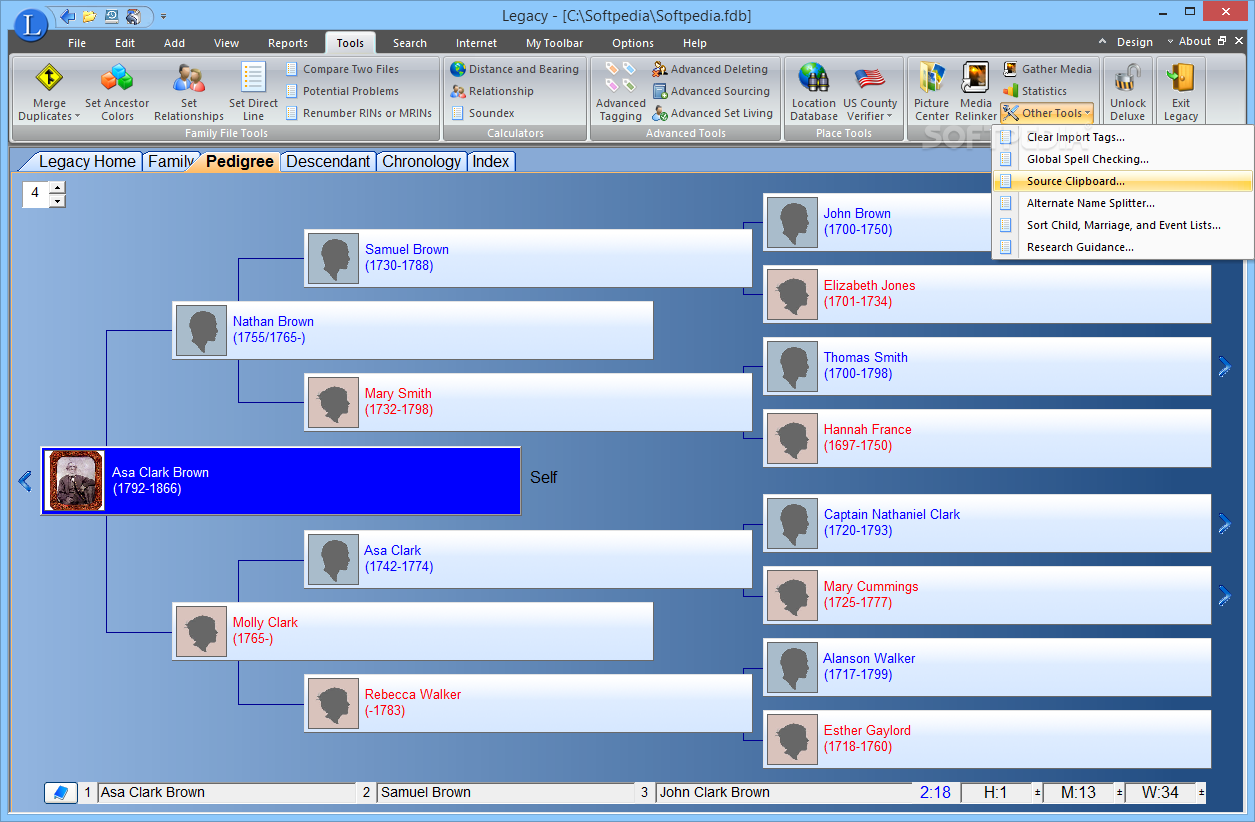
Task: Click the Samuel Brown status bar field
Action: [506, 792]
